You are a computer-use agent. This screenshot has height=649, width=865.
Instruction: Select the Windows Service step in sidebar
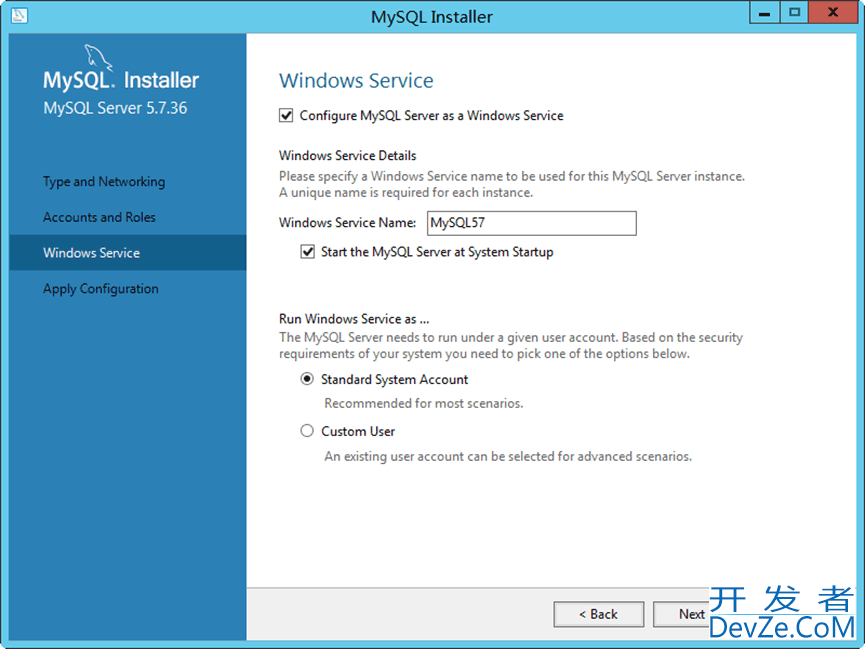point(127,253)
